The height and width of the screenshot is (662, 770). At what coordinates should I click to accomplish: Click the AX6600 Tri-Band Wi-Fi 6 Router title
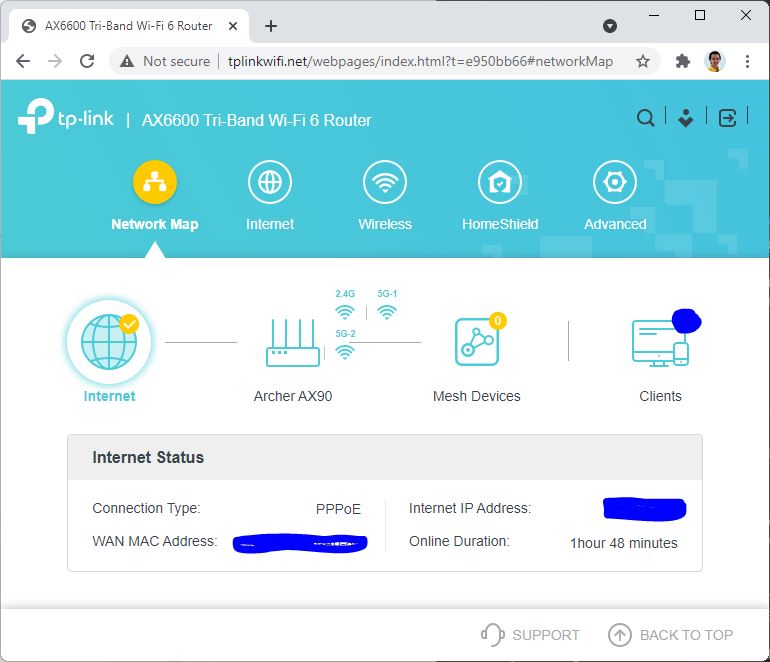(x=256, y=120)
